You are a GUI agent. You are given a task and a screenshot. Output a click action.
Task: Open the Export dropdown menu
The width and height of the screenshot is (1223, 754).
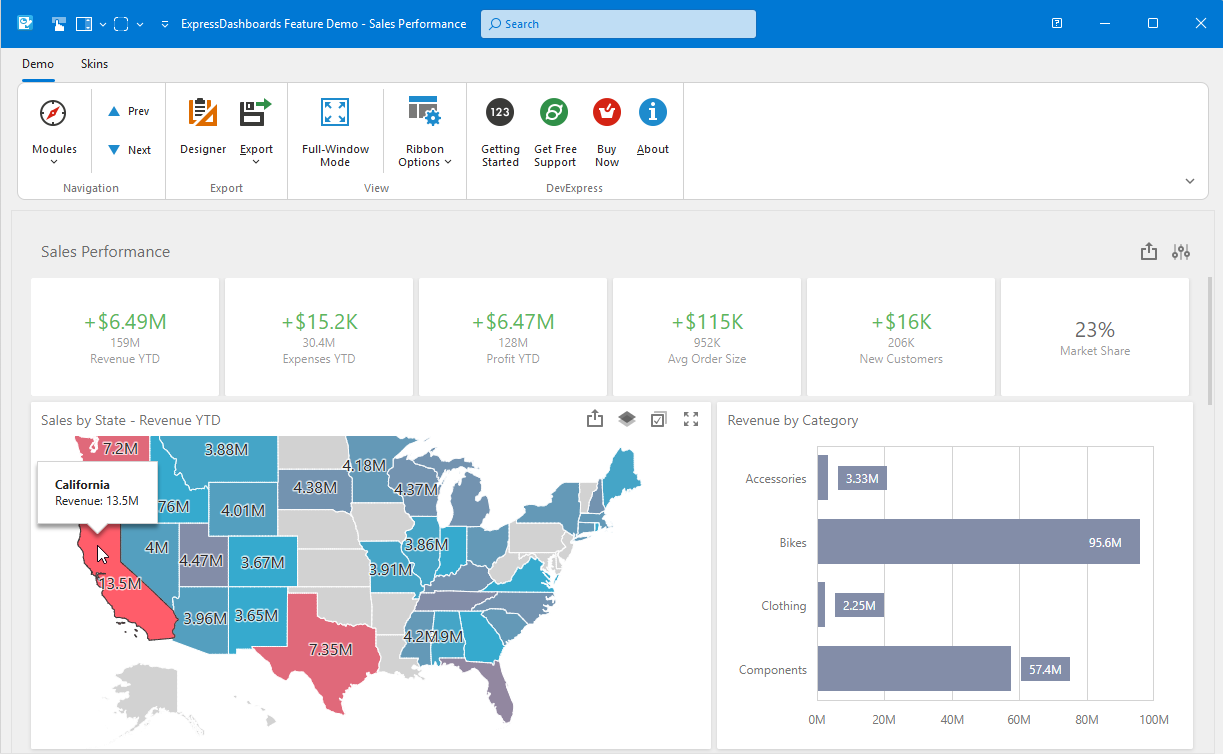point(256,128)
